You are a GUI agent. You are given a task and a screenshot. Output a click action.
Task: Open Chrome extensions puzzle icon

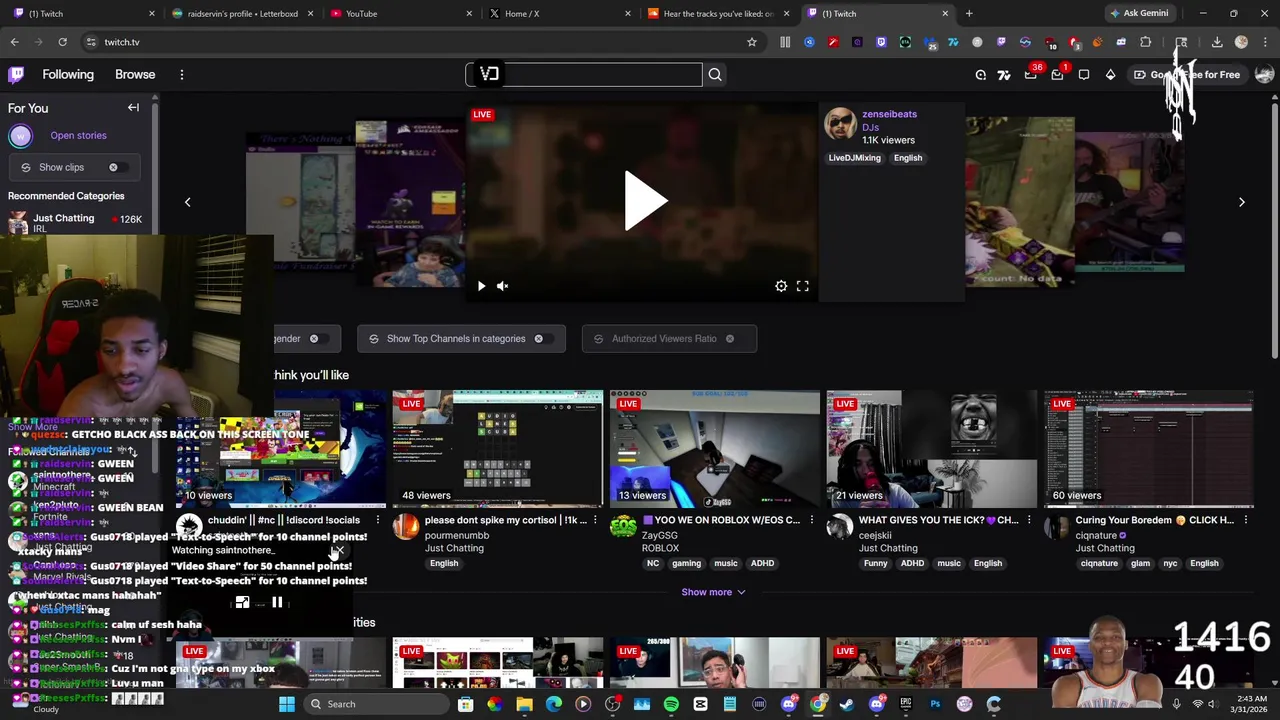pyautogui.click(x=1146, y=42)
